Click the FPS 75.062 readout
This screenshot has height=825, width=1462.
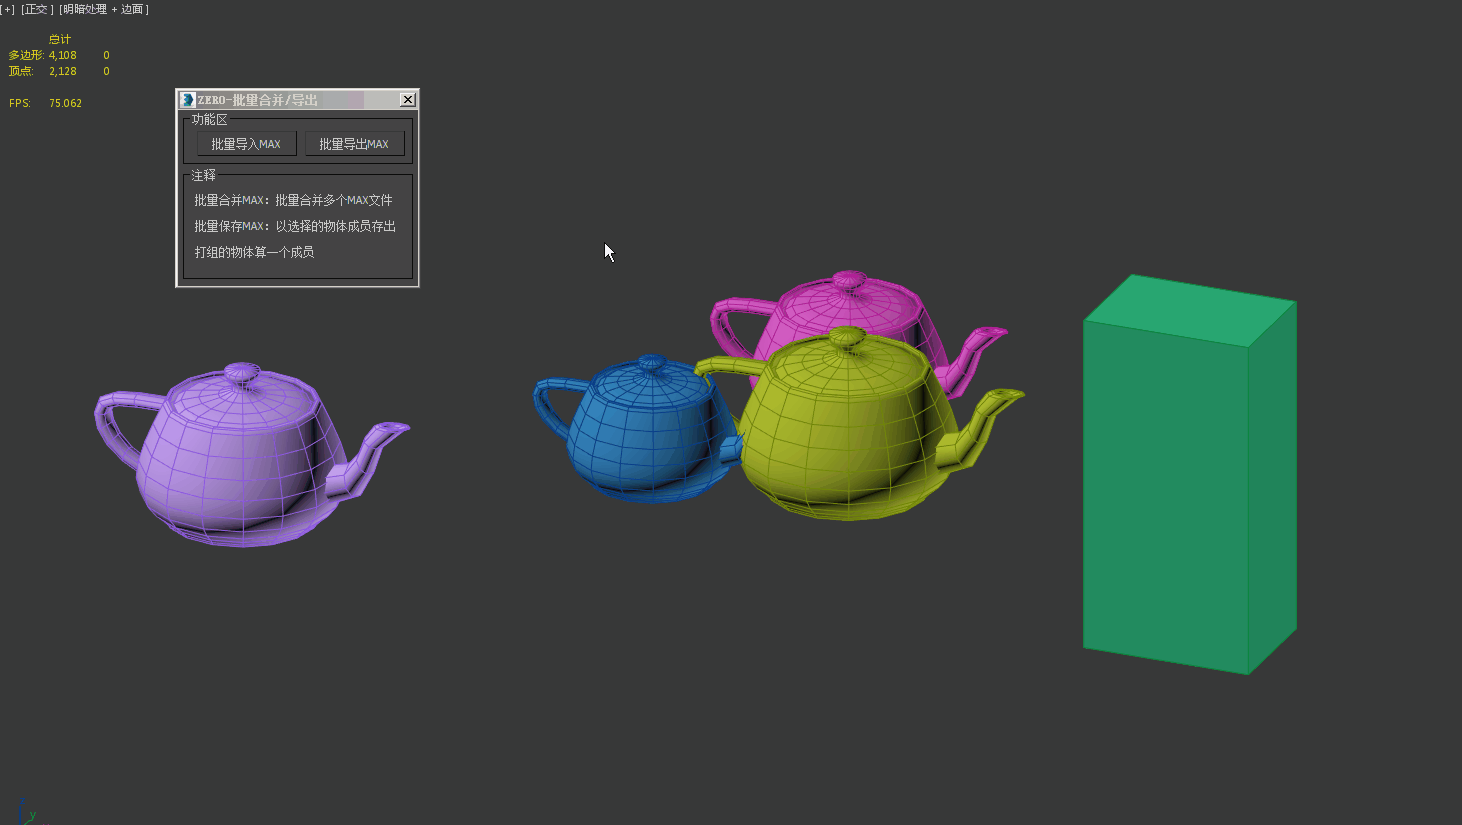46,103
